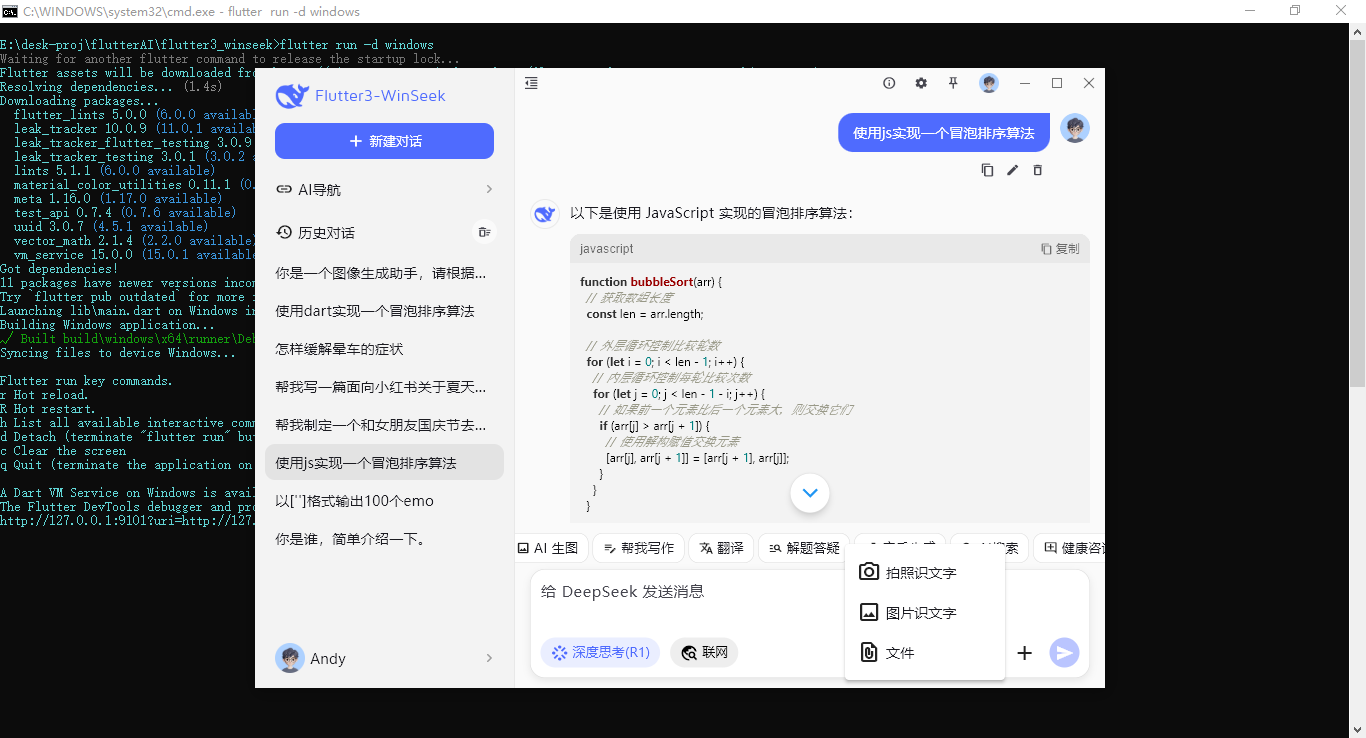Screen dimensions: 1366x738
Task: Delete the user message with trash icon
Action: (1037, 170)
